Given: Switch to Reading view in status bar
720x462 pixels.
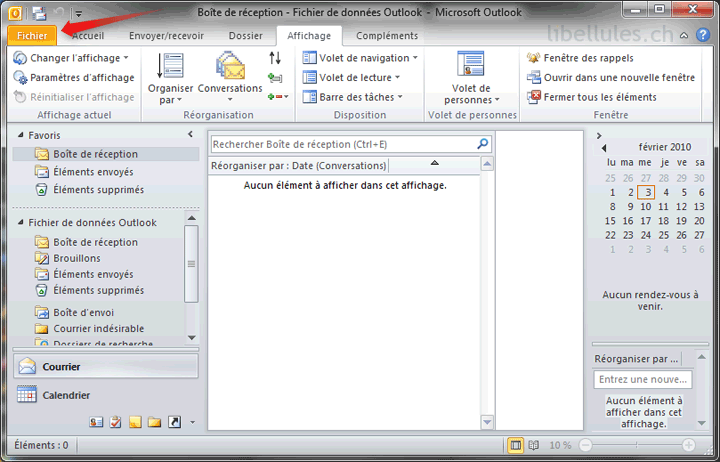Looking at the screenshot, I should click(534, 445).
